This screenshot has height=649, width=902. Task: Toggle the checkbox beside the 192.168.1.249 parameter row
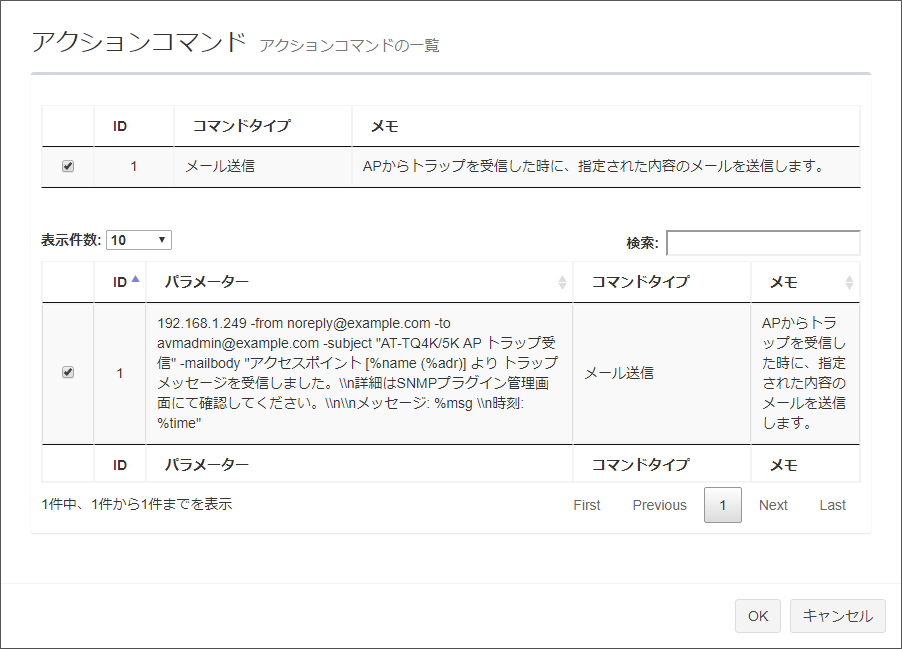(x=68, y=372)
